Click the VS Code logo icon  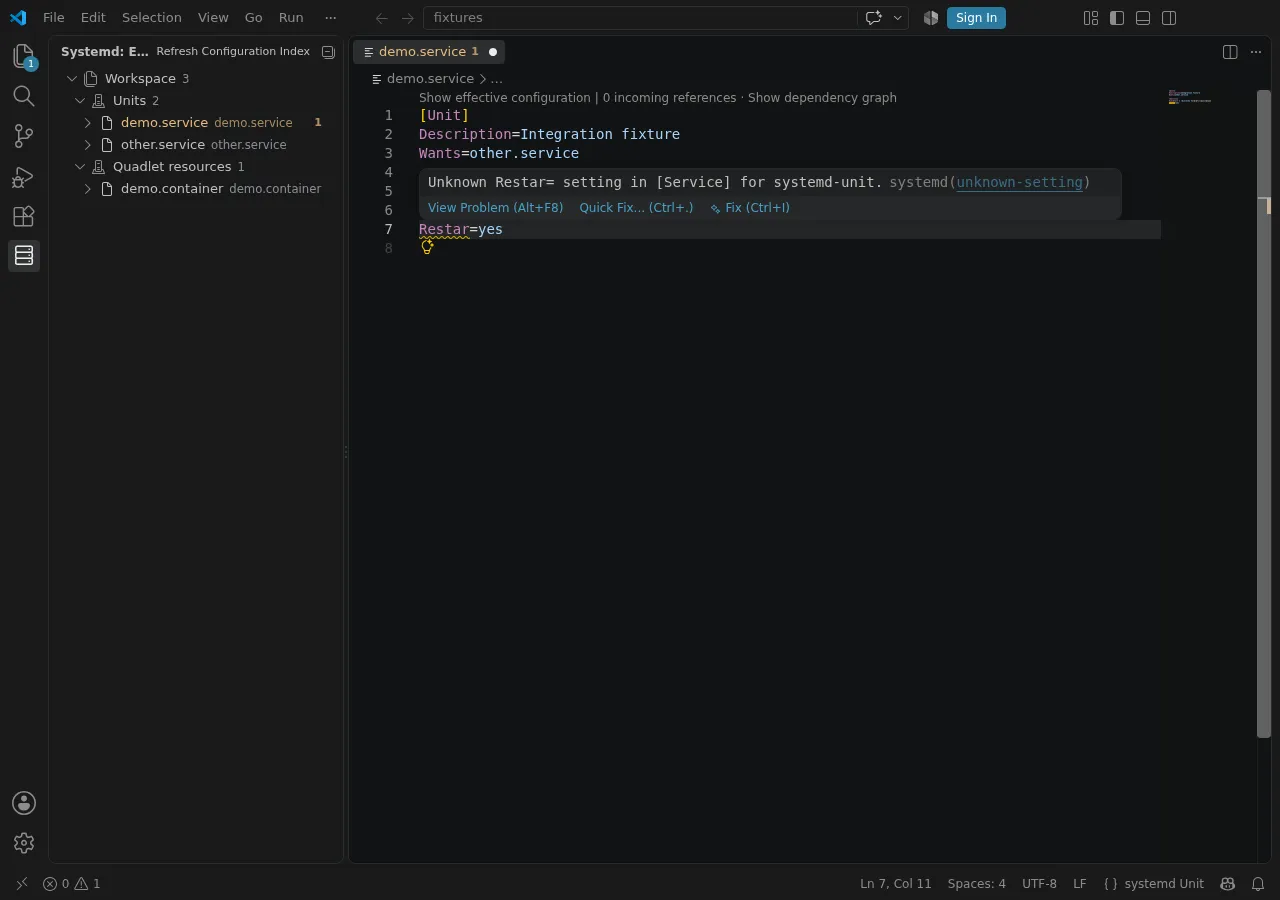tap(18, 18)
